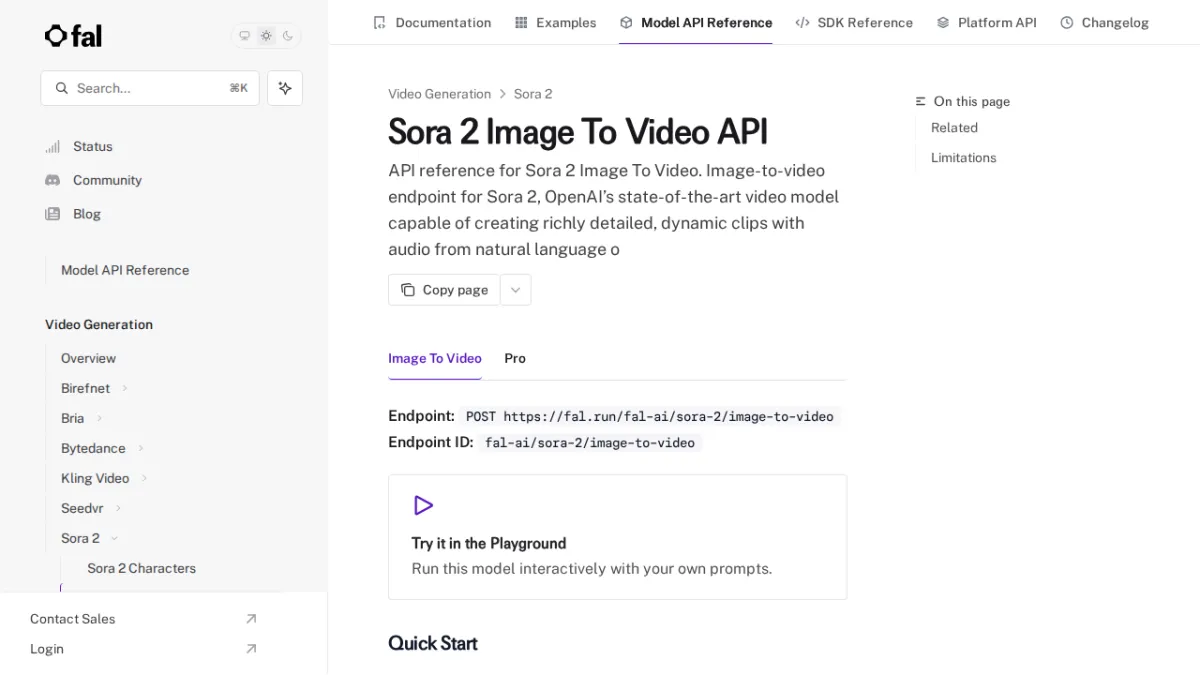Switch to dark theme mode

(288, 36)
